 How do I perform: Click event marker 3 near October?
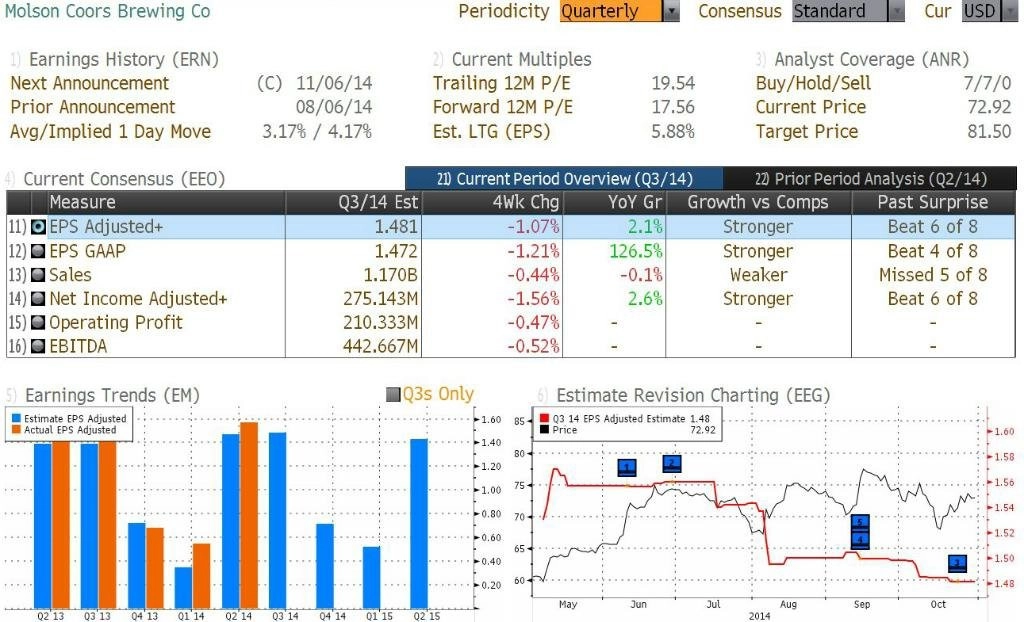957,563
